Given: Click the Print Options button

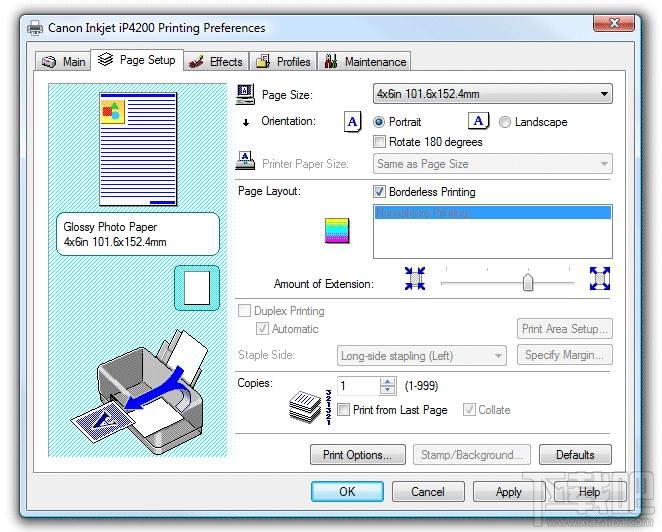Looking at the screenshot, I should pos(358,455).
